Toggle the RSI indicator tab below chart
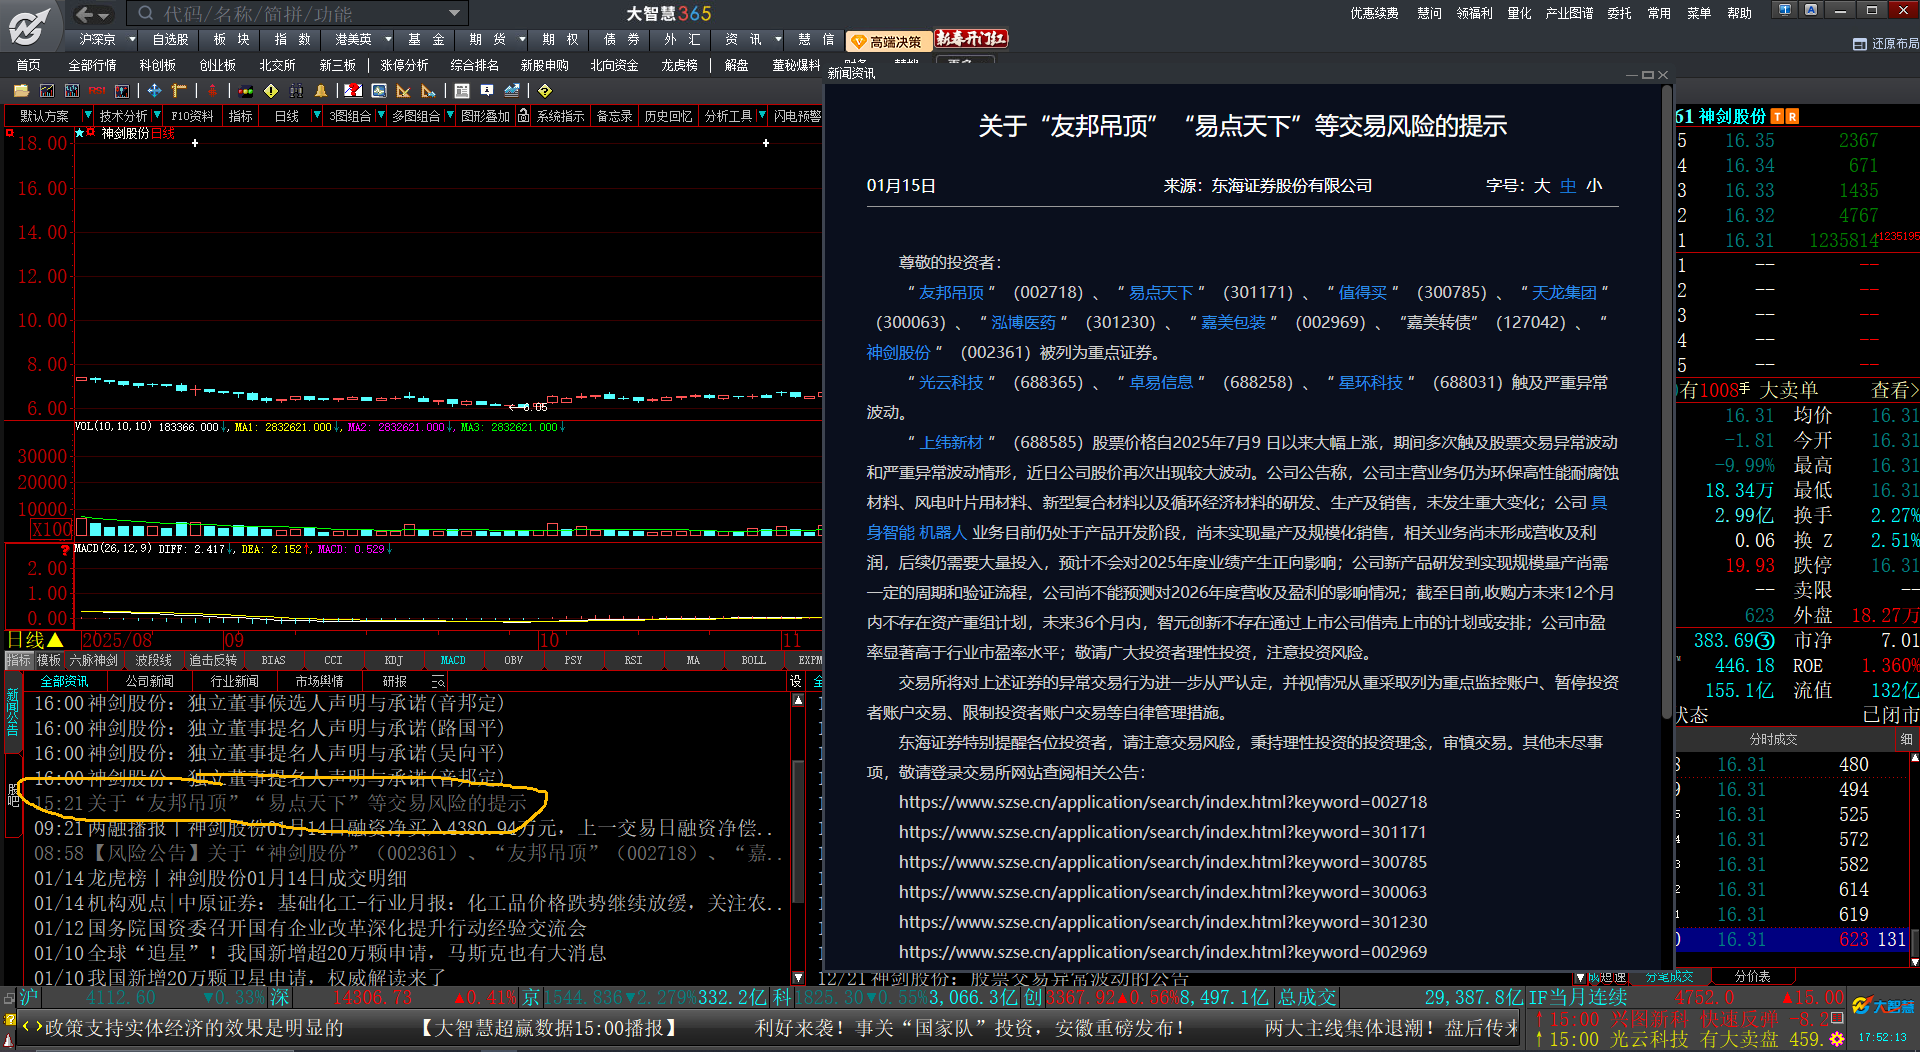The image size is (1920, 1052). click(x=633, y=660)
